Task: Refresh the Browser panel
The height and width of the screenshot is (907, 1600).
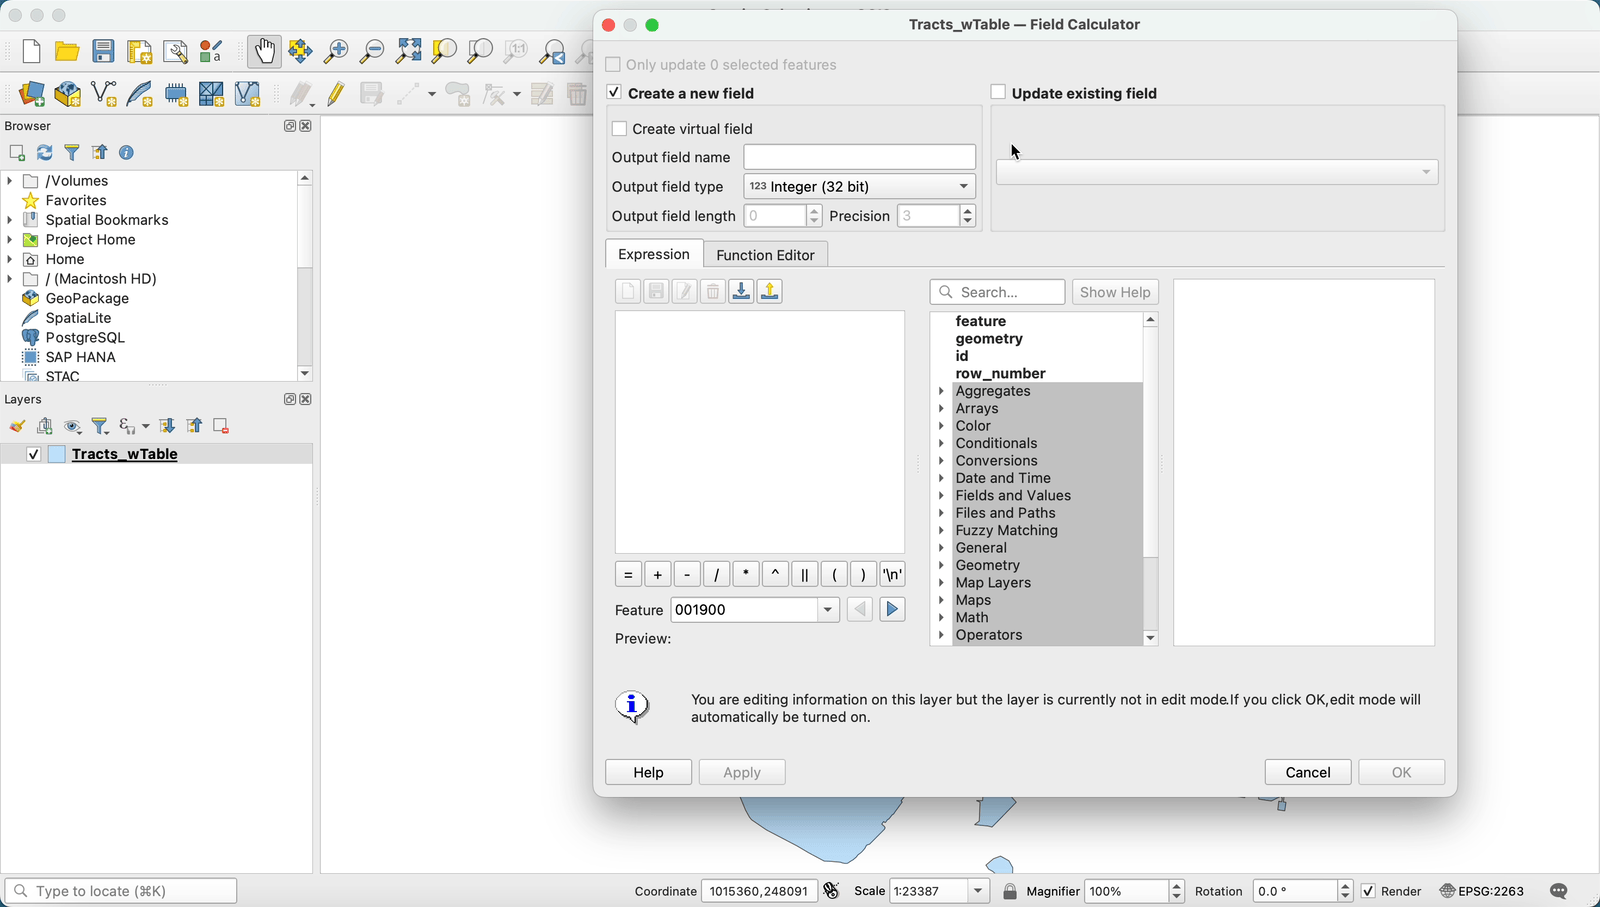Action: (x=43, y=152)
